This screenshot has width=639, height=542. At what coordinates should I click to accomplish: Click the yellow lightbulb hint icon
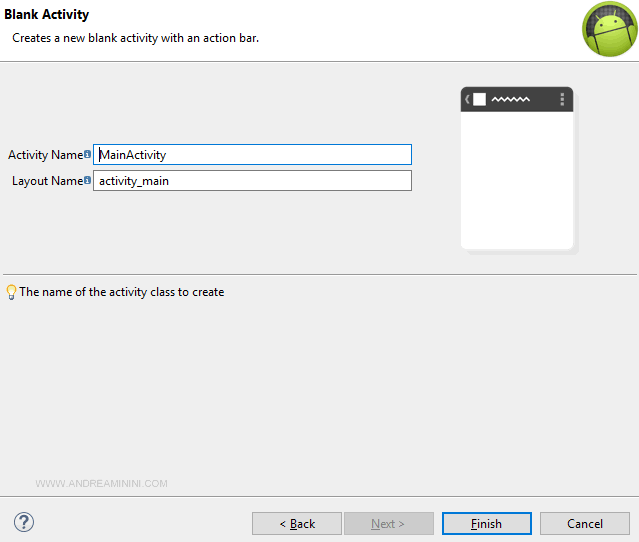click(11, 292)
